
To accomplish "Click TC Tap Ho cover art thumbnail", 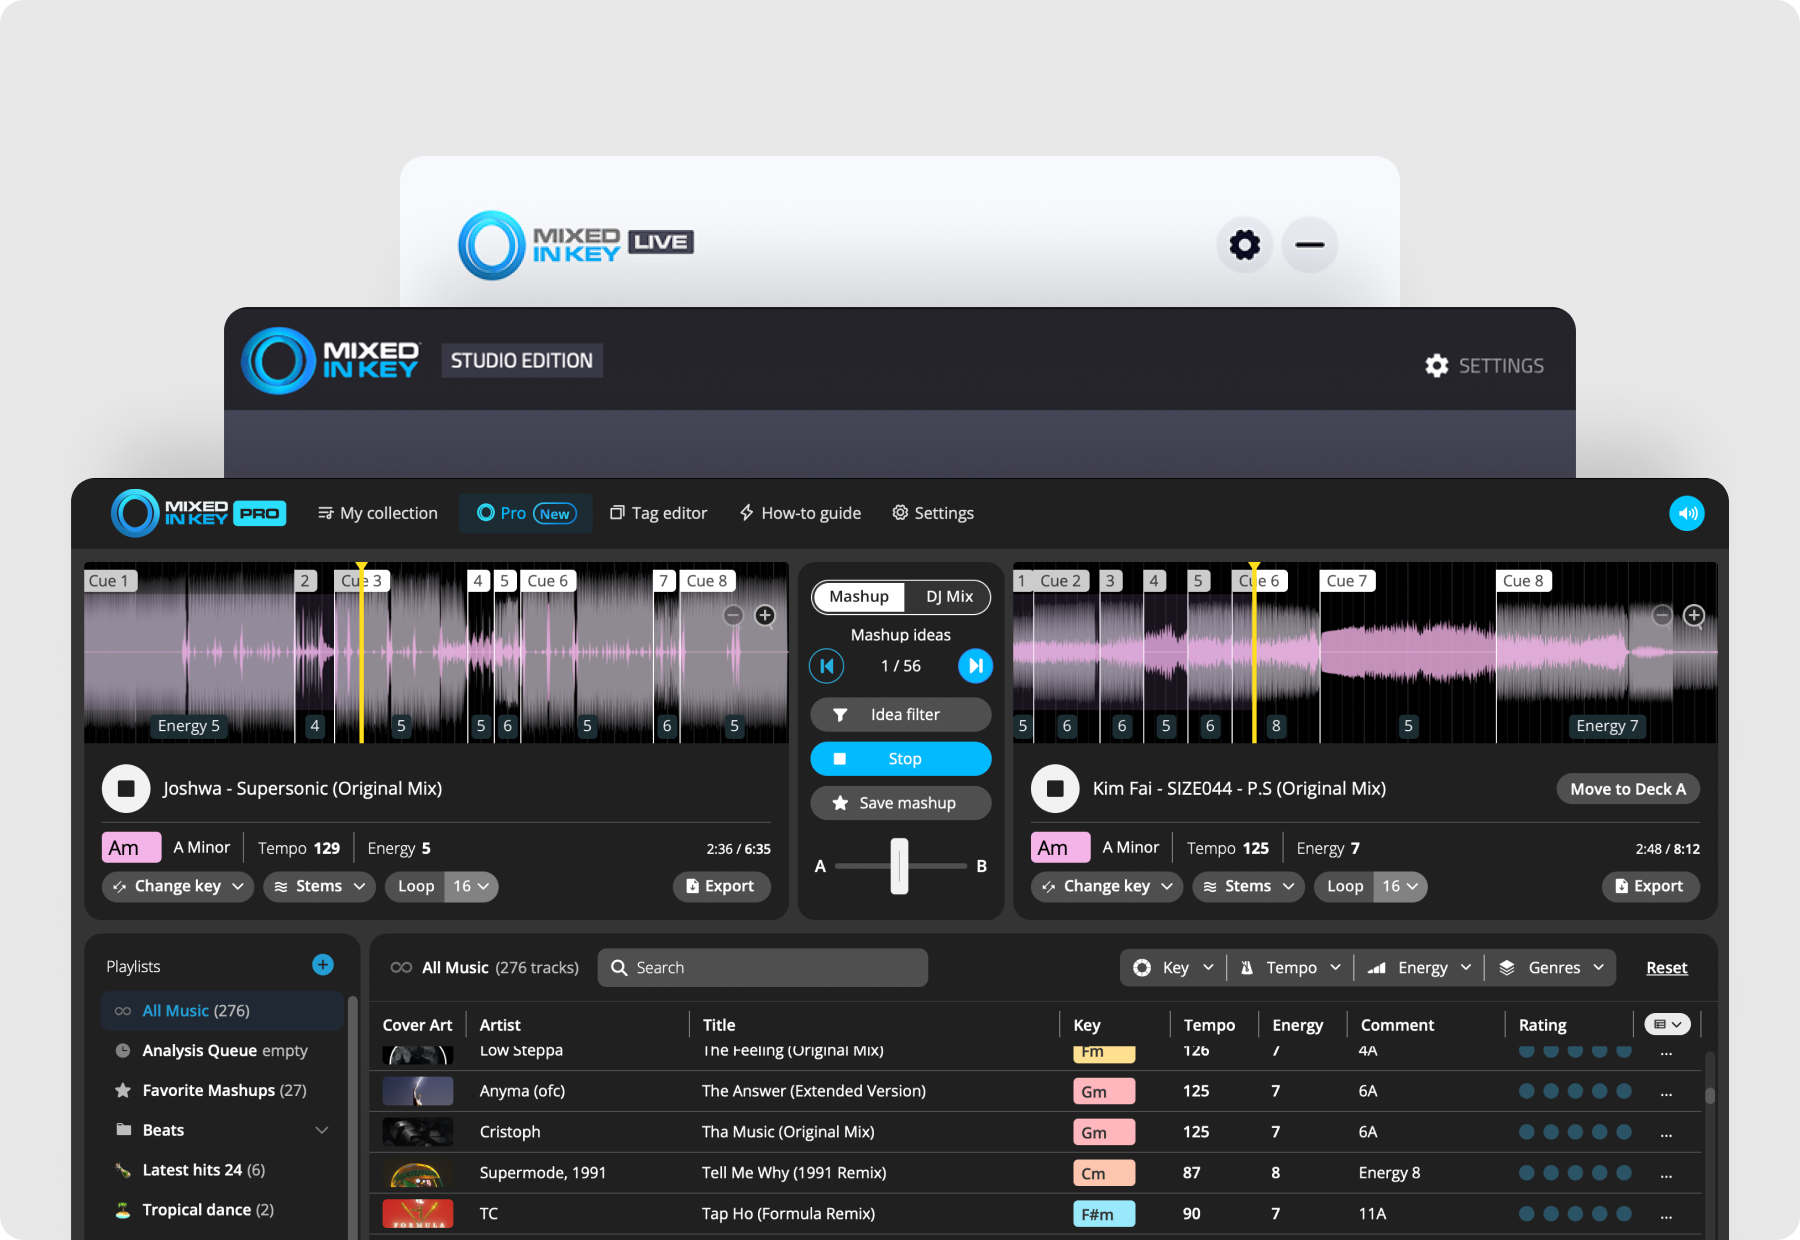I will [x=418, y=1214].
